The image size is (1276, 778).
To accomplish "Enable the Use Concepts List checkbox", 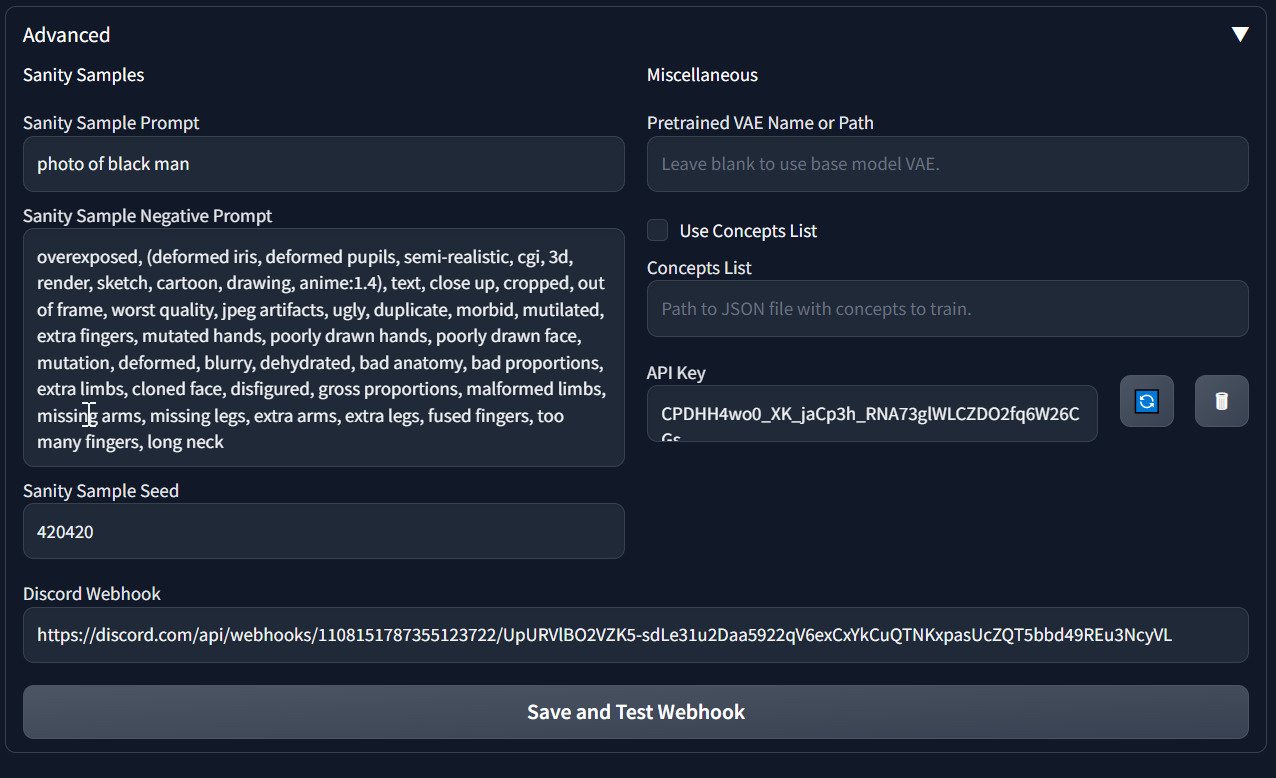I will click(657, 229).
